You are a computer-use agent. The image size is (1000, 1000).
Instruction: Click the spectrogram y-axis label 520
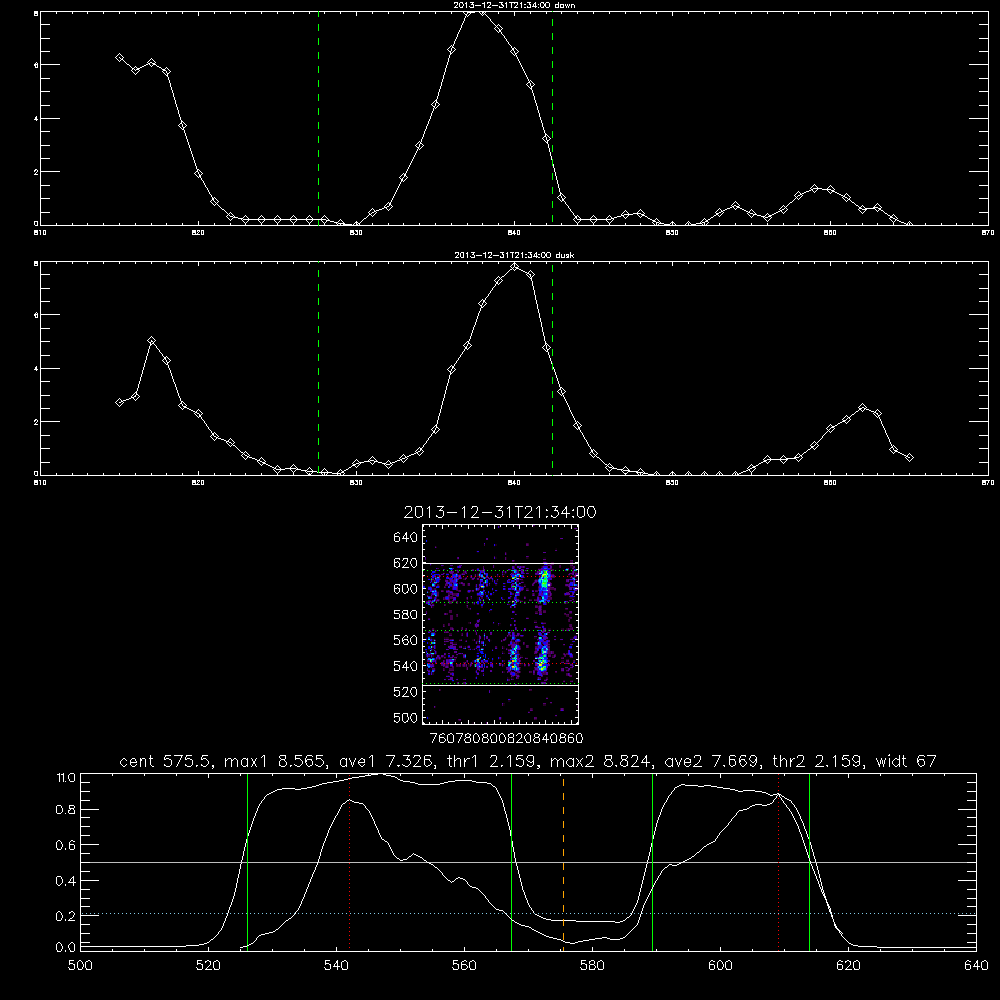[x=406, y=692]
